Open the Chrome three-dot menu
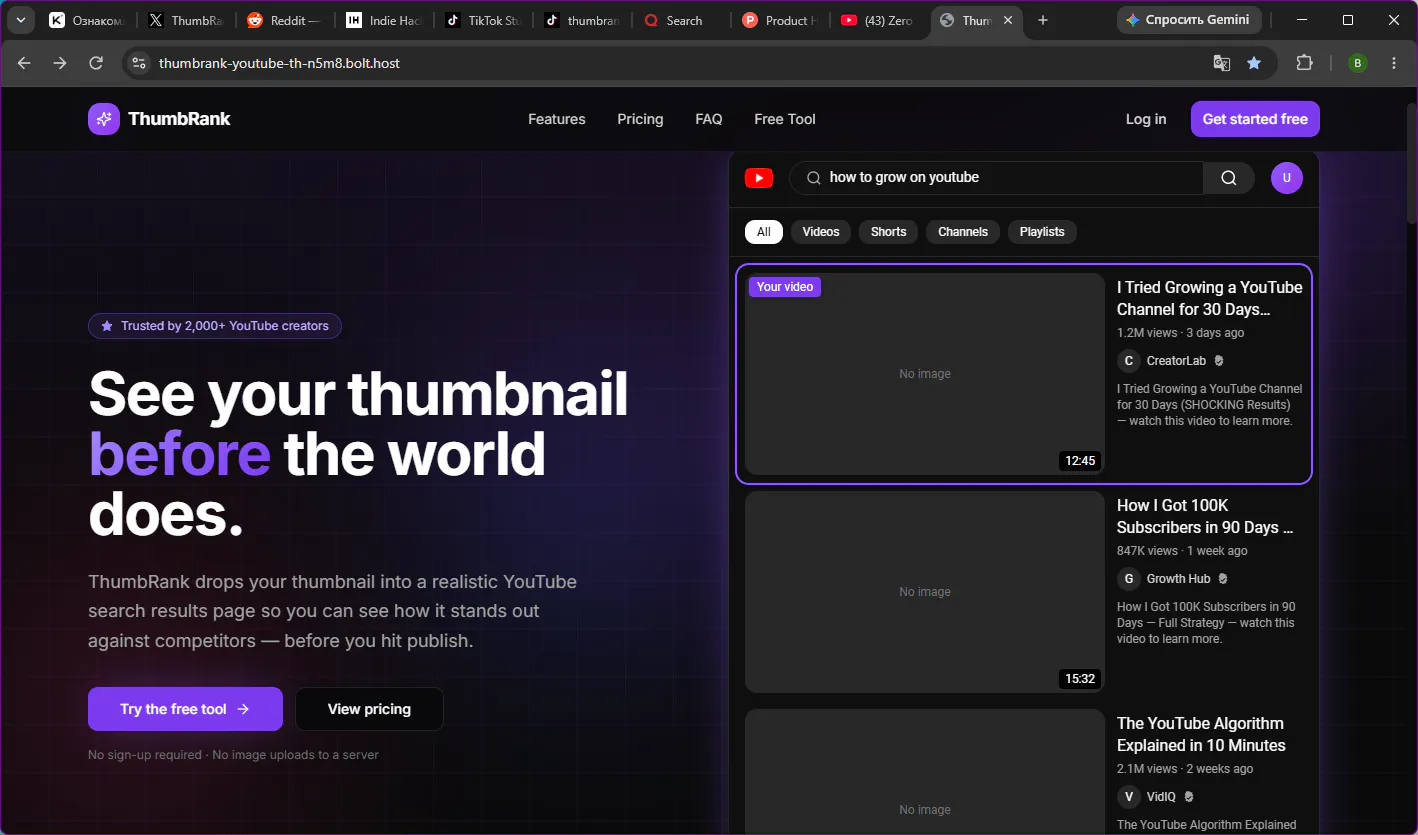1418x835 pixels. 1394,63
